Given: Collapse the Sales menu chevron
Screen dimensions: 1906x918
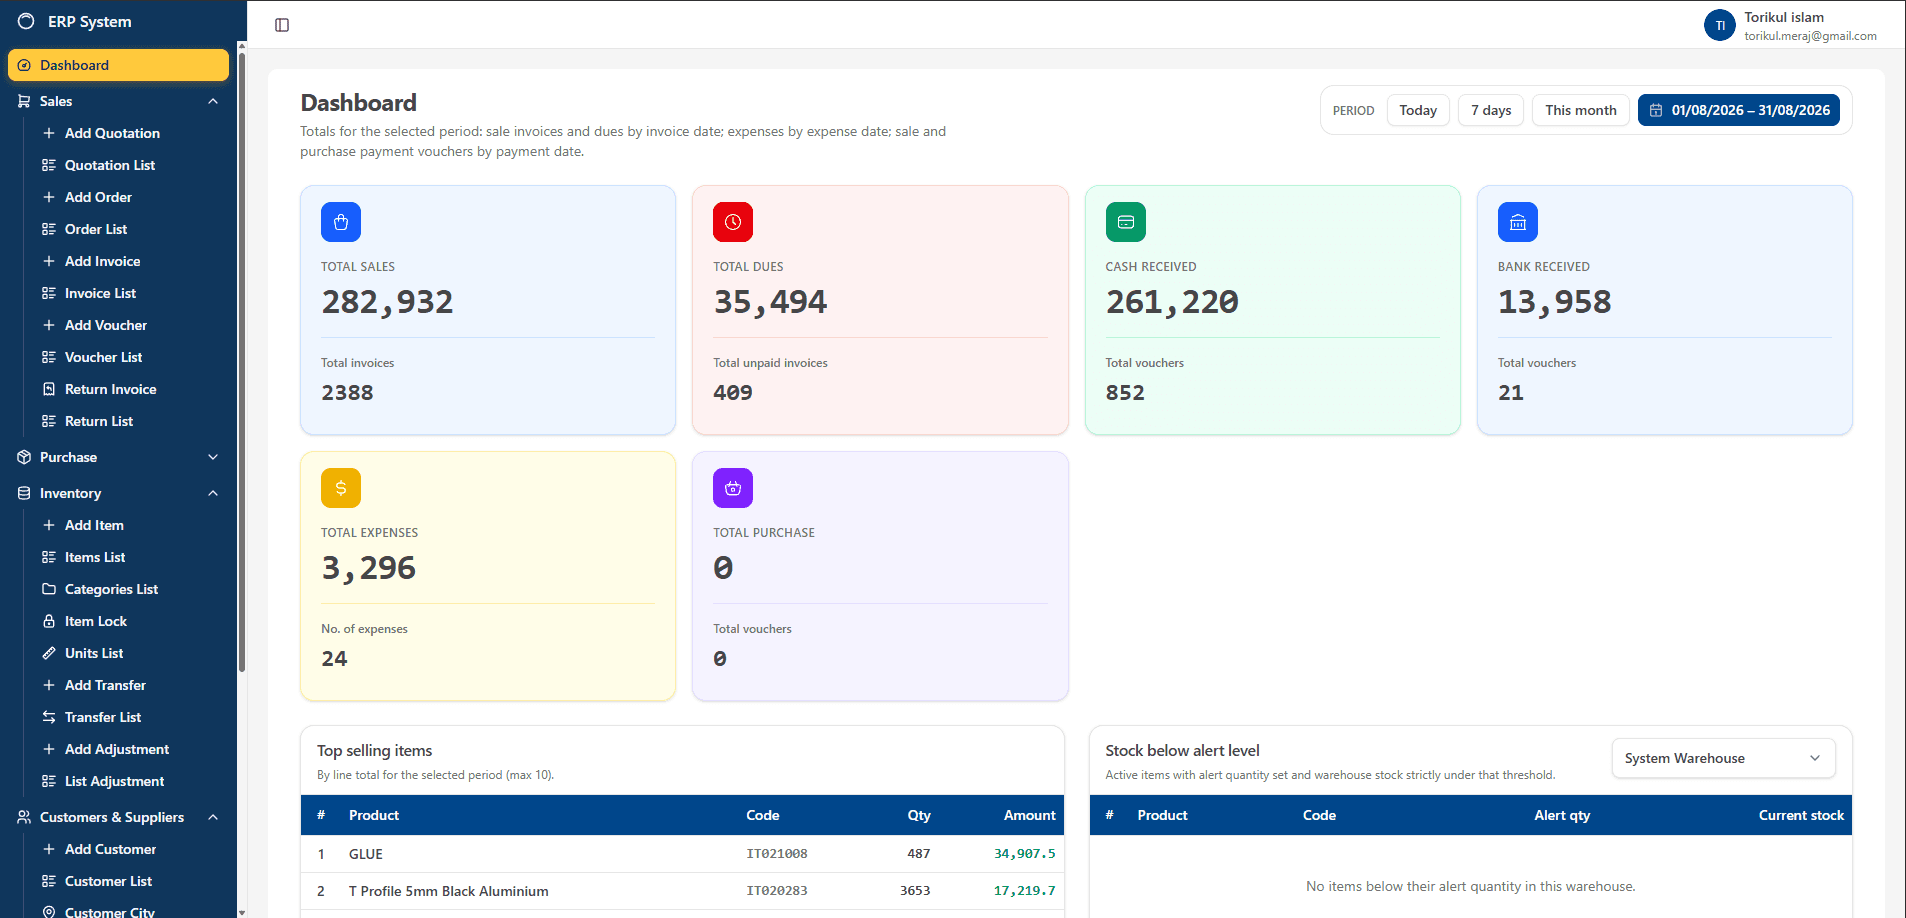Looking at the screenshot, I should [x=213, y=101].
